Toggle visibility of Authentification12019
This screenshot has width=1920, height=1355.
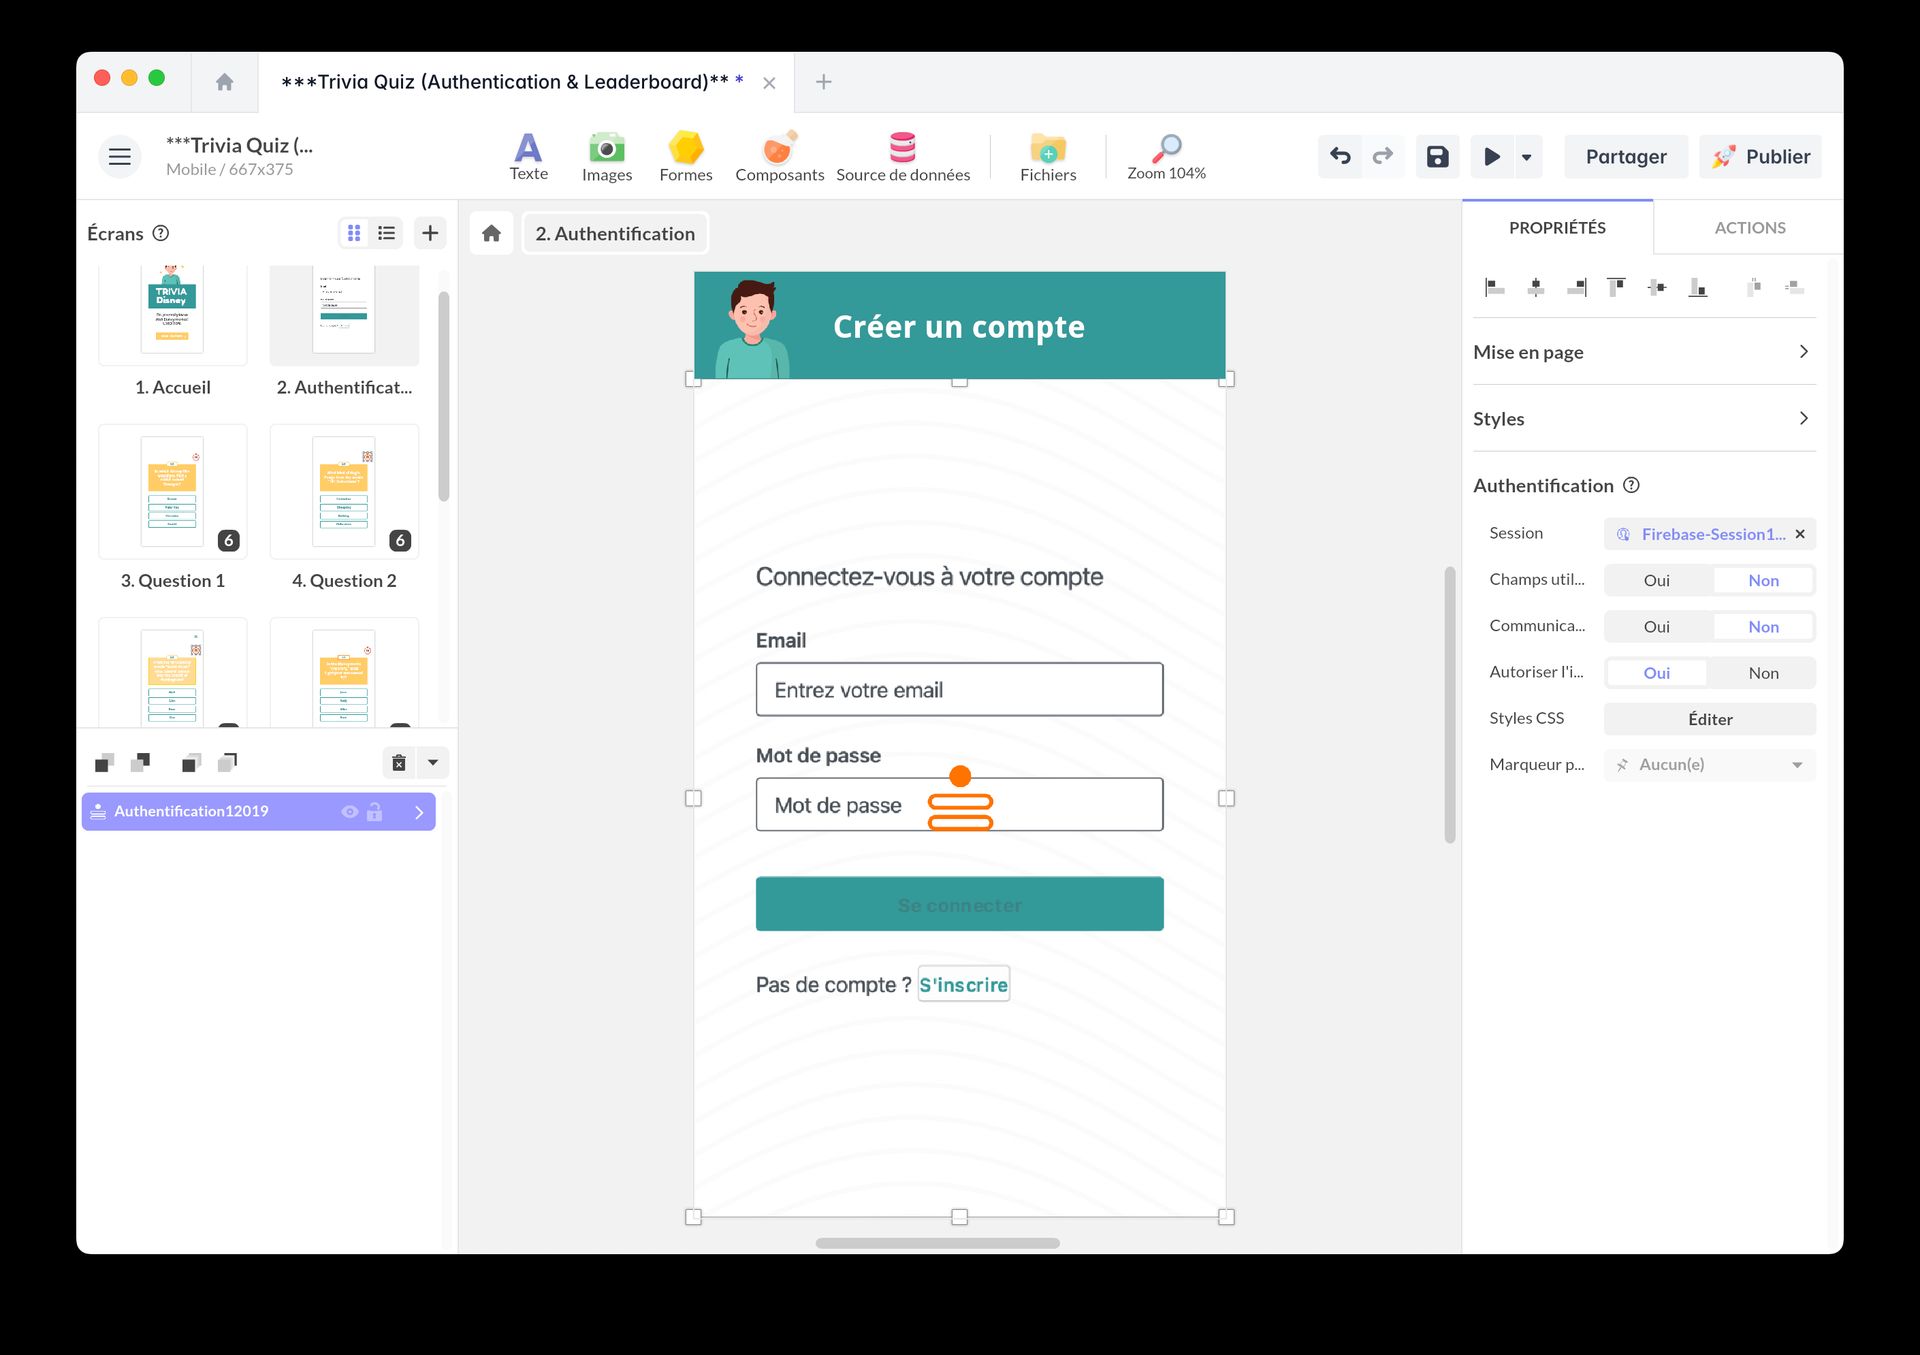point(349,811)
